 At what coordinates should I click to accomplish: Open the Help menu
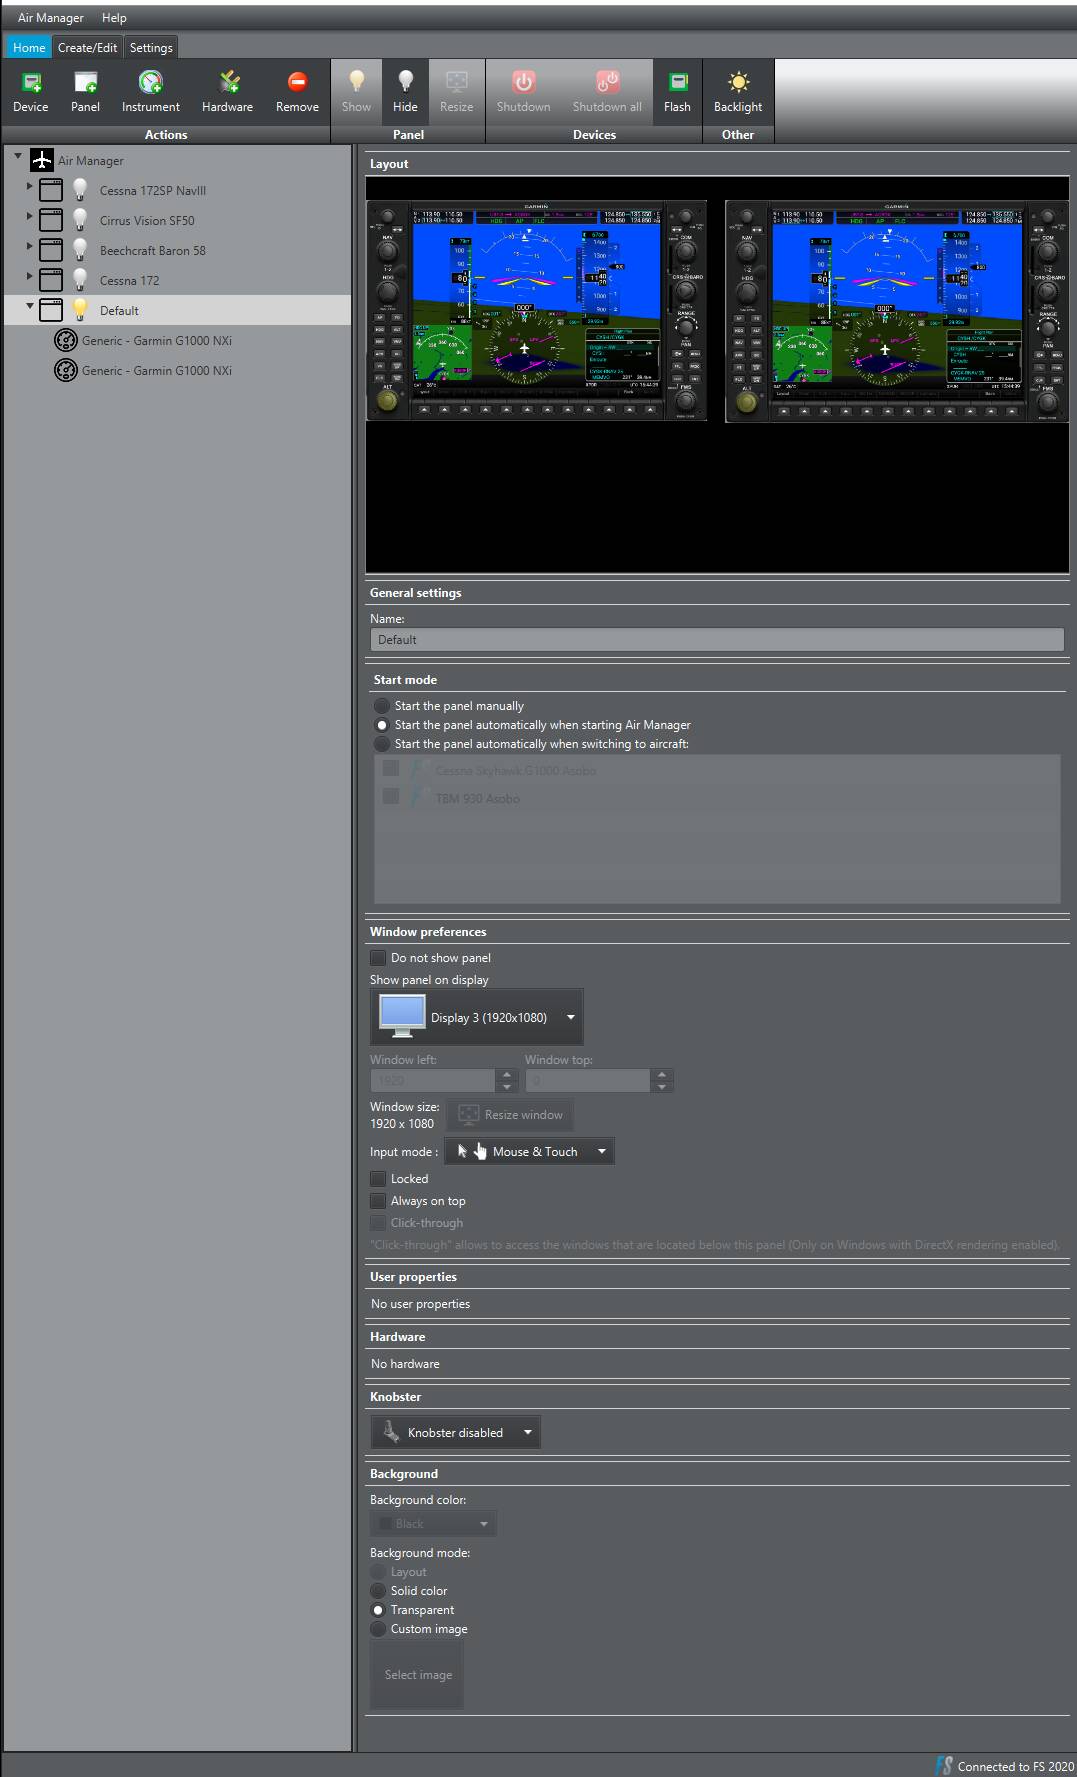[x=114, y=18]
